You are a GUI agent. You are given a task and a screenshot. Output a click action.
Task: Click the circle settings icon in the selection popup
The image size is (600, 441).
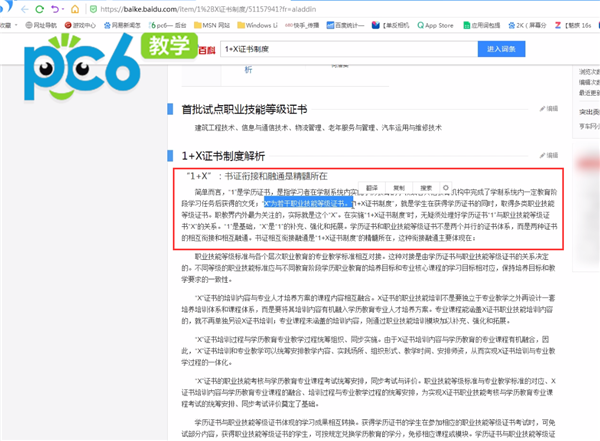point(445,188)
